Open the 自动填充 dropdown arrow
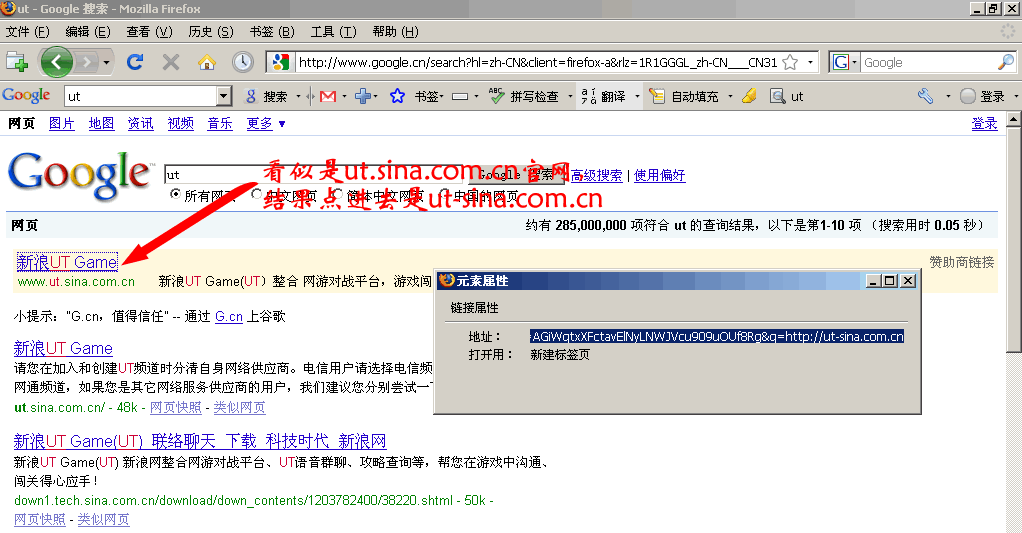 coord(730,96)
